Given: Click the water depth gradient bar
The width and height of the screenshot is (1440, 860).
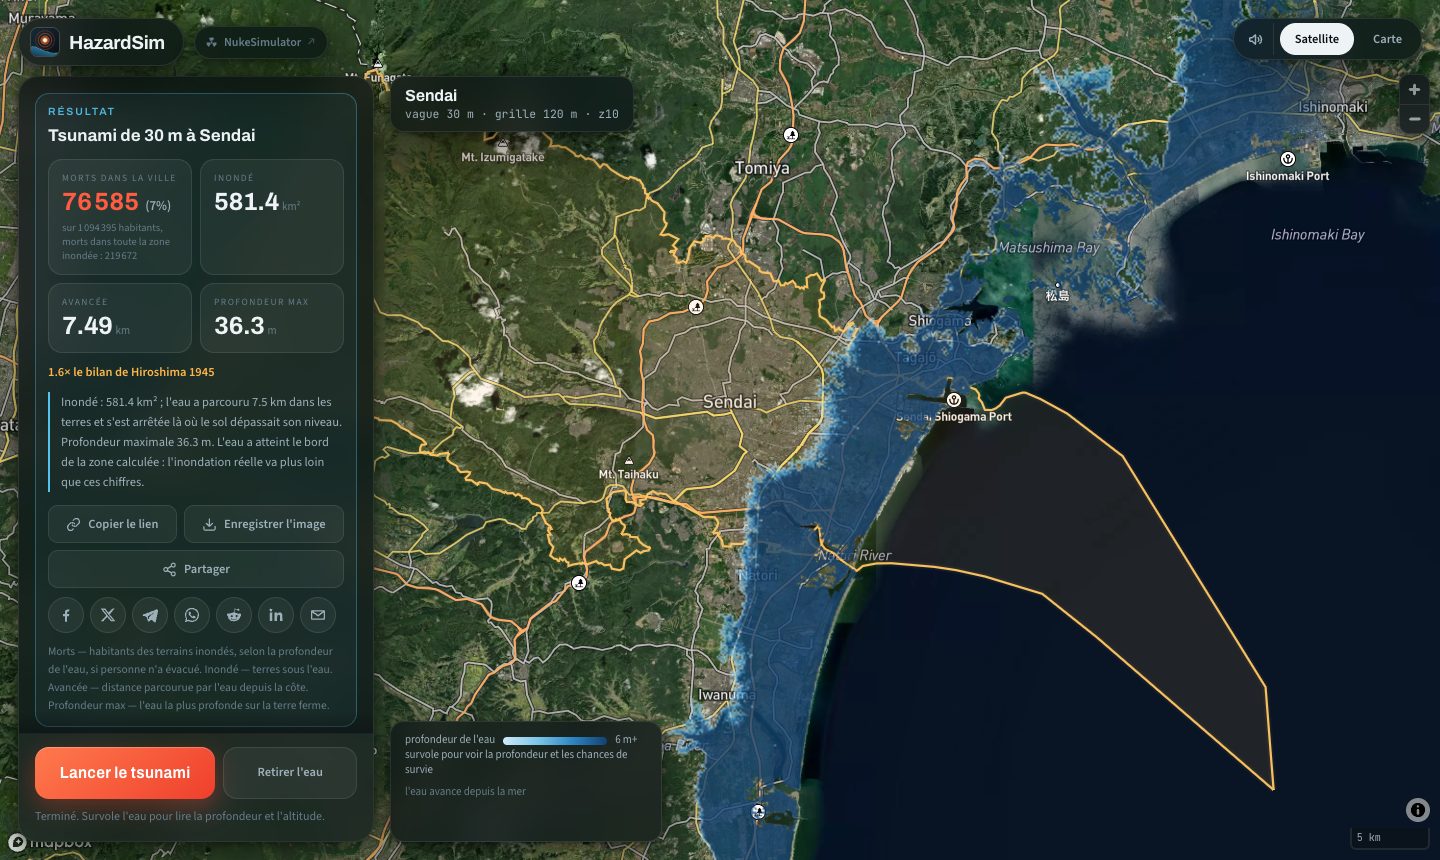Looking at the screenshot, I should click(x=555, y=740).
